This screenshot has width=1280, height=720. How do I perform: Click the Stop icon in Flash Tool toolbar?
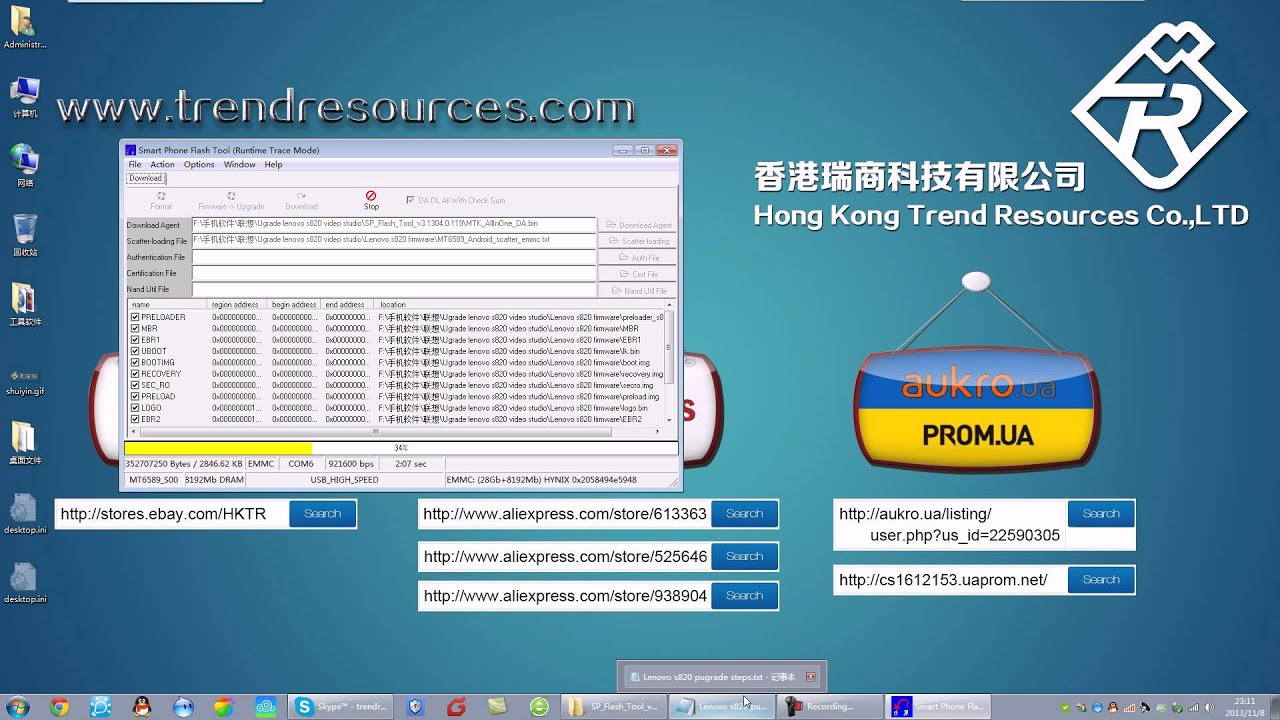pos(371,200)
